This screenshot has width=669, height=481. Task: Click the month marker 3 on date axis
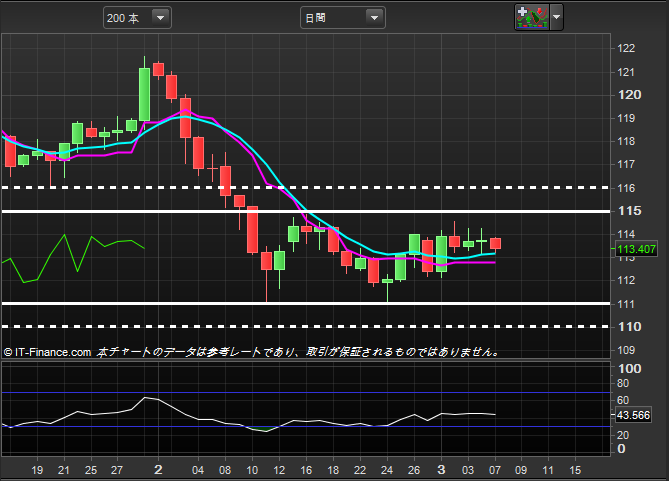pos(441,469)
